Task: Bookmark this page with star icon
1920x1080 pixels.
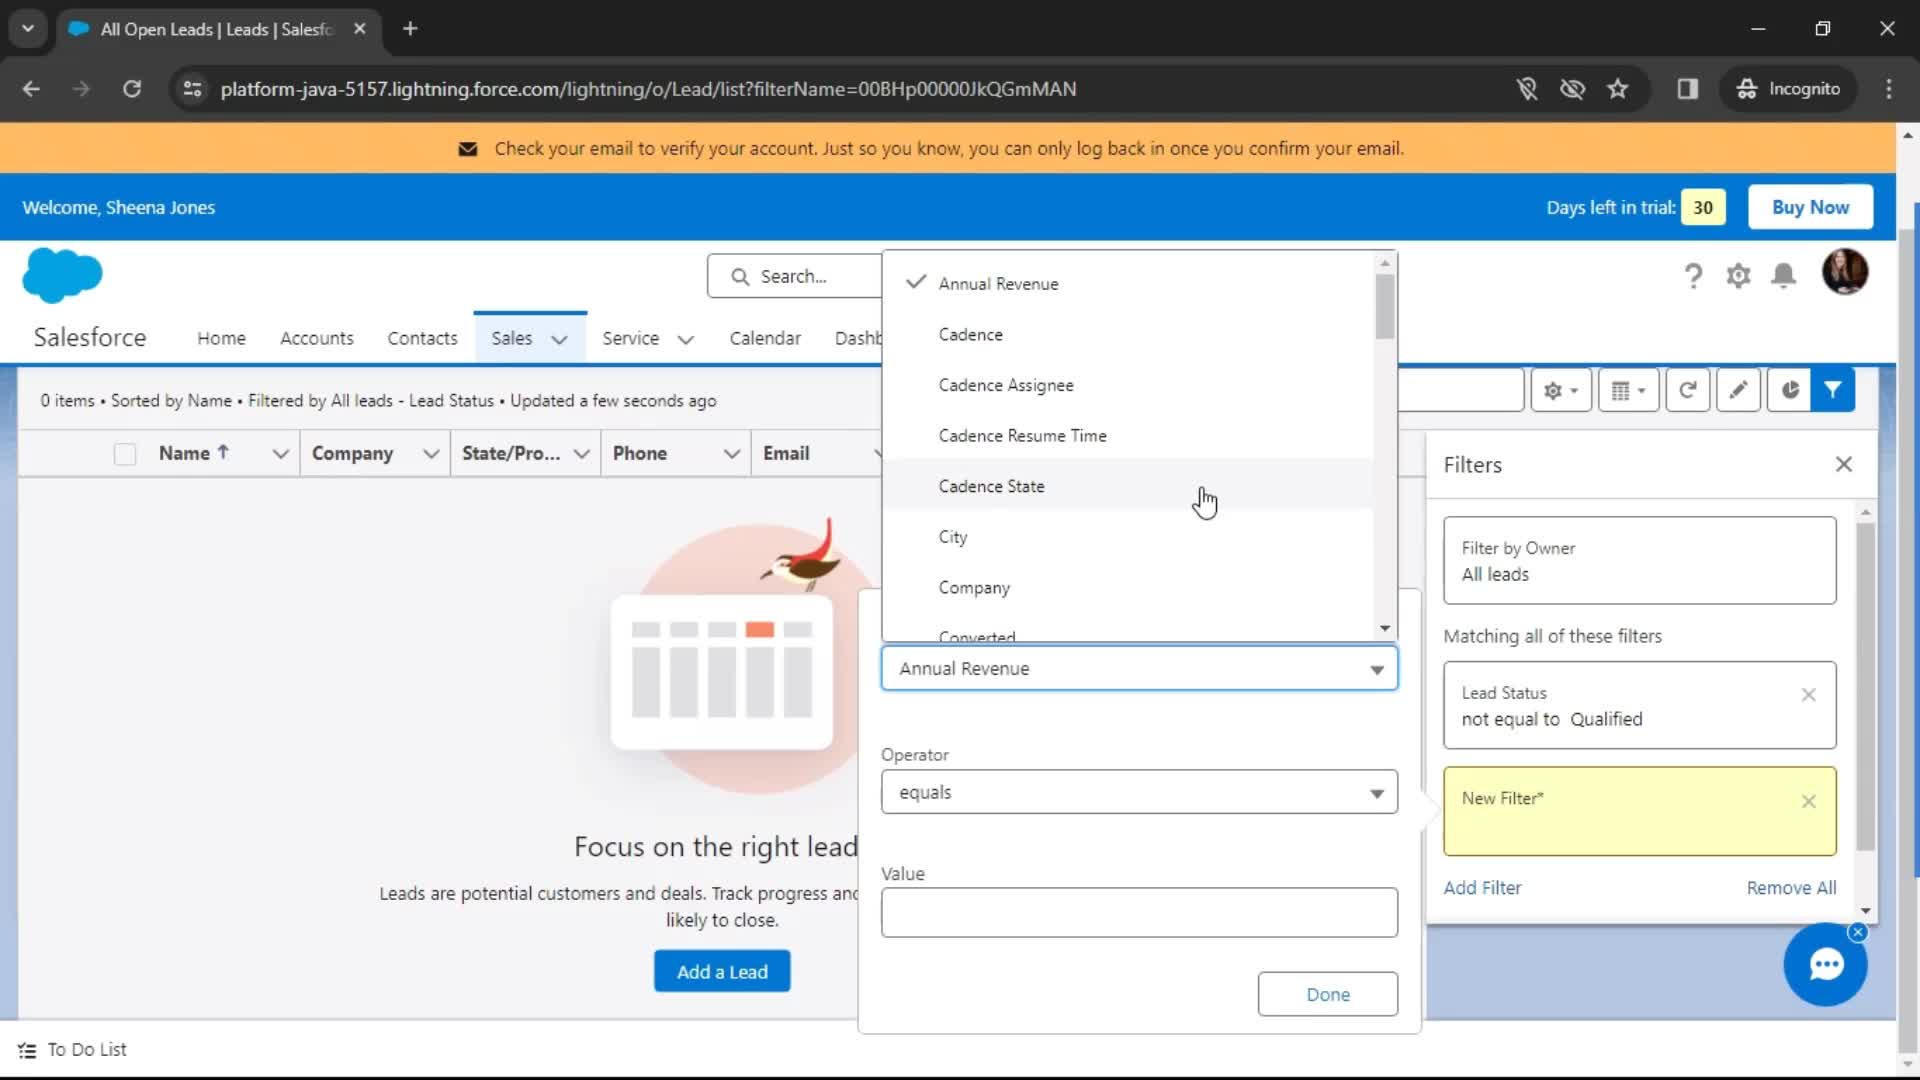Action: pyautogui.click(x=1617, y=89)
